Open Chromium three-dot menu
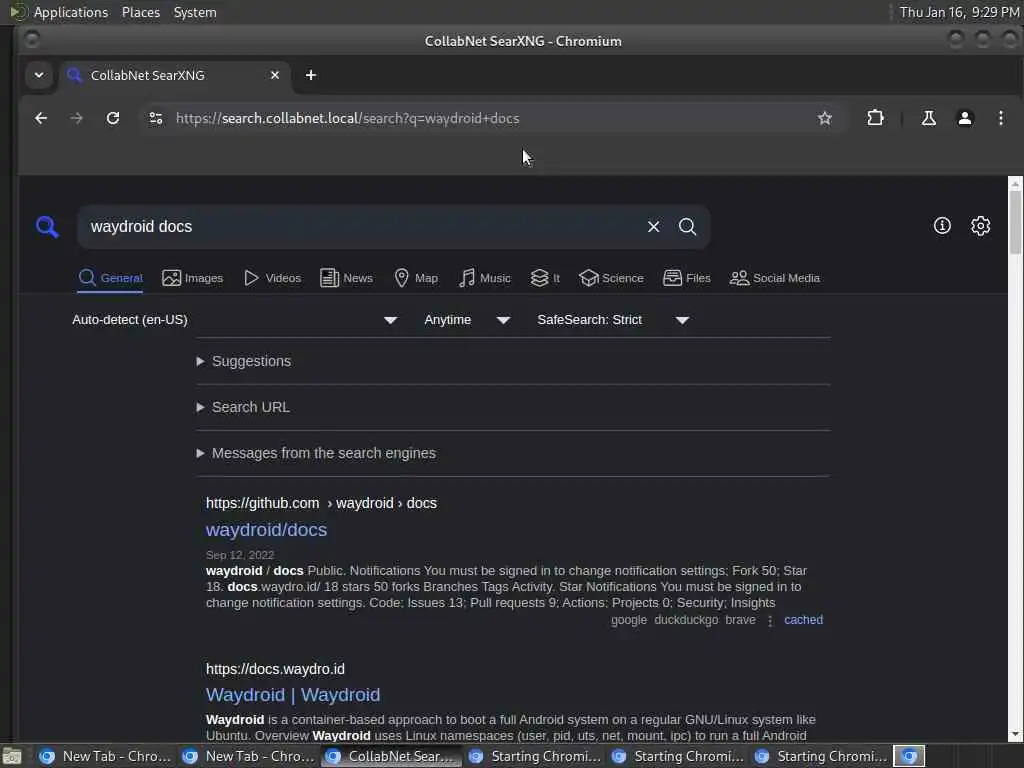Viewport: 1024px width, 768px height. pos(1000,118)
